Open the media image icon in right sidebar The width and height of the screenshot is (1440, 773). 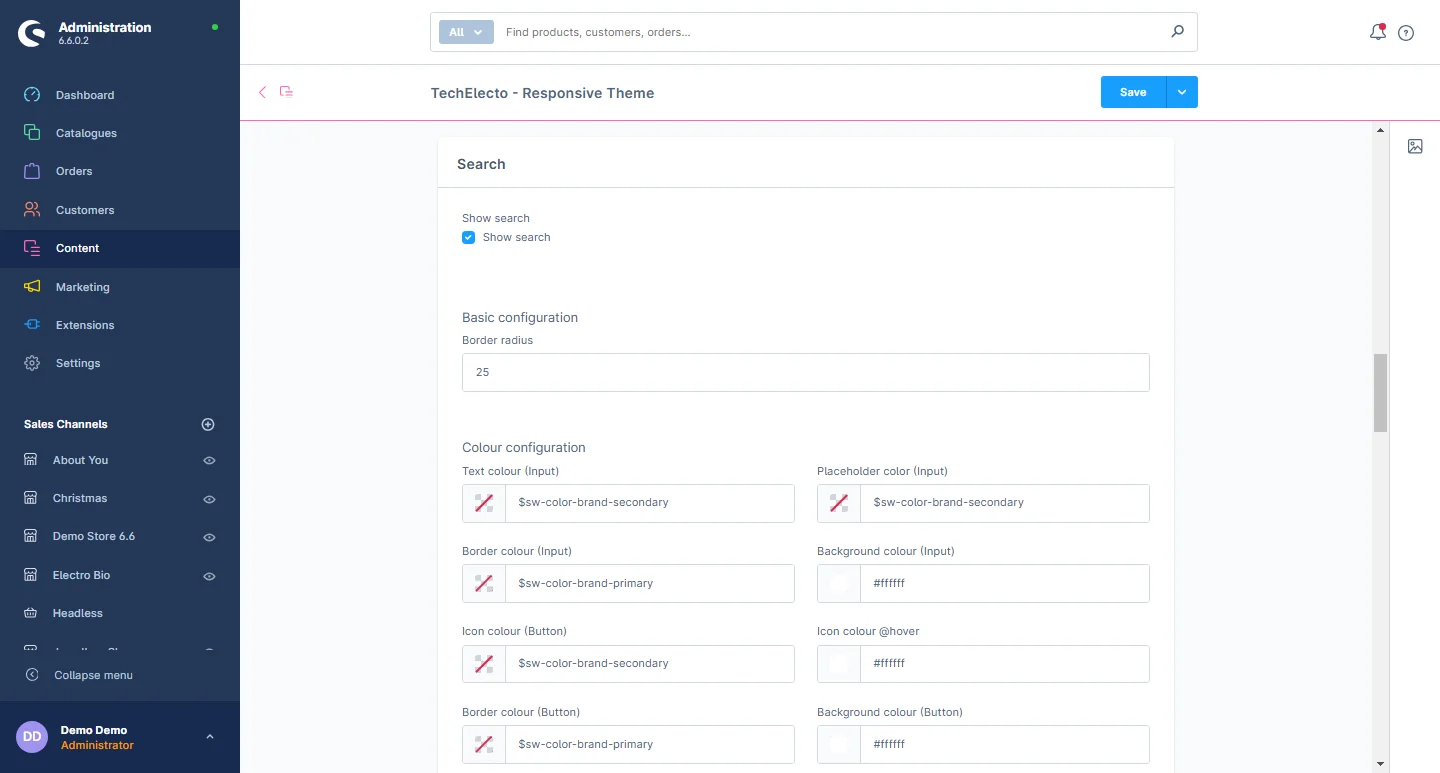(1415, 147)
